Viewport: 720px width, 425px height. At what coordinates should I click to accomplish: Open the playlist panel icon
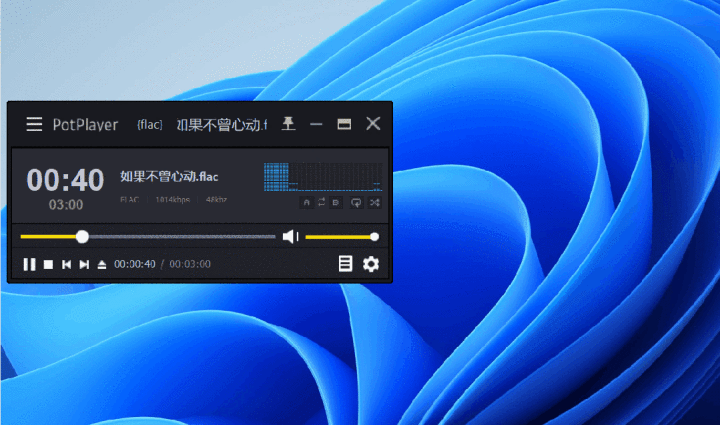pos(345,264)
